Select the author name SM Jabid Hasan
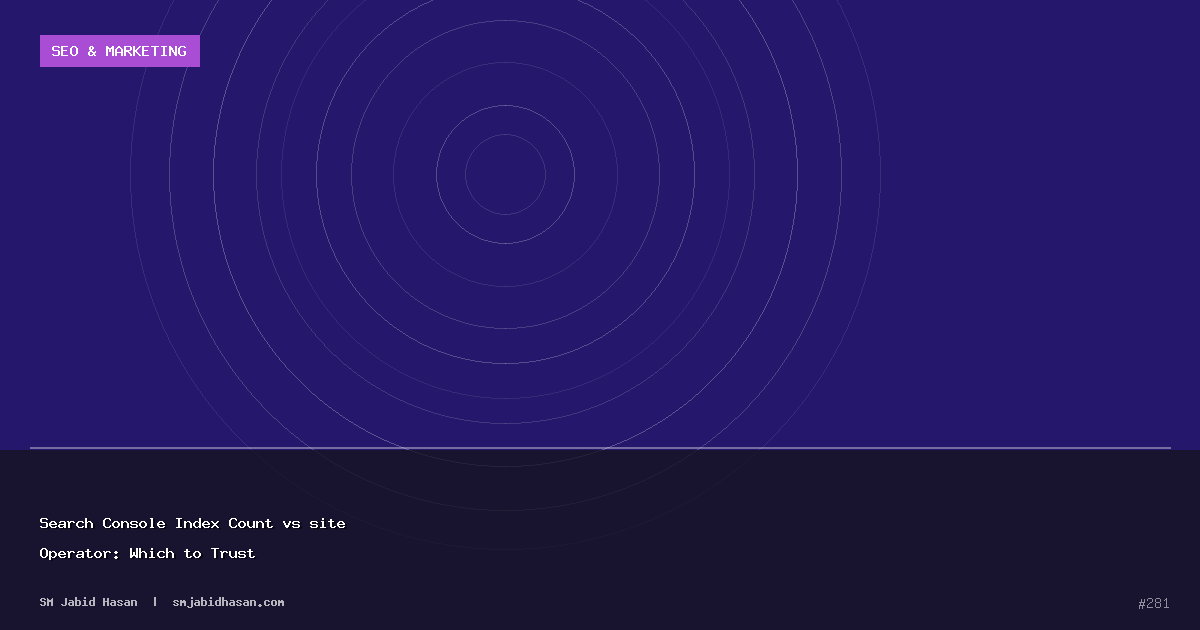1200x630 pixels. click(88, 602)
